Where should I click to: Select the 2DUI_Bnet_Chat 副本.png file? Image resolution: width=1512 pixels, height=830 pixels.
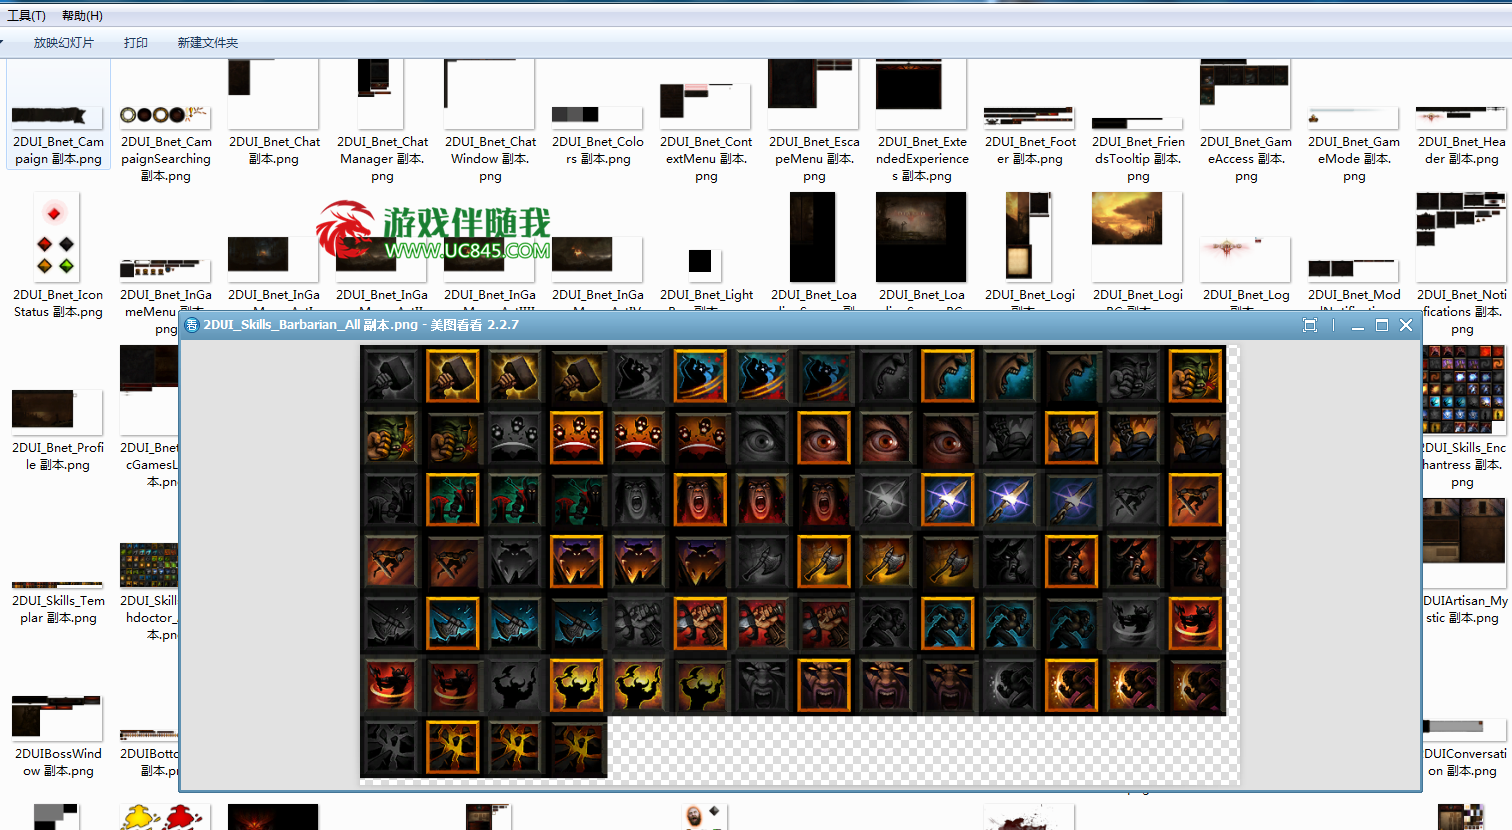click(274, 113)
